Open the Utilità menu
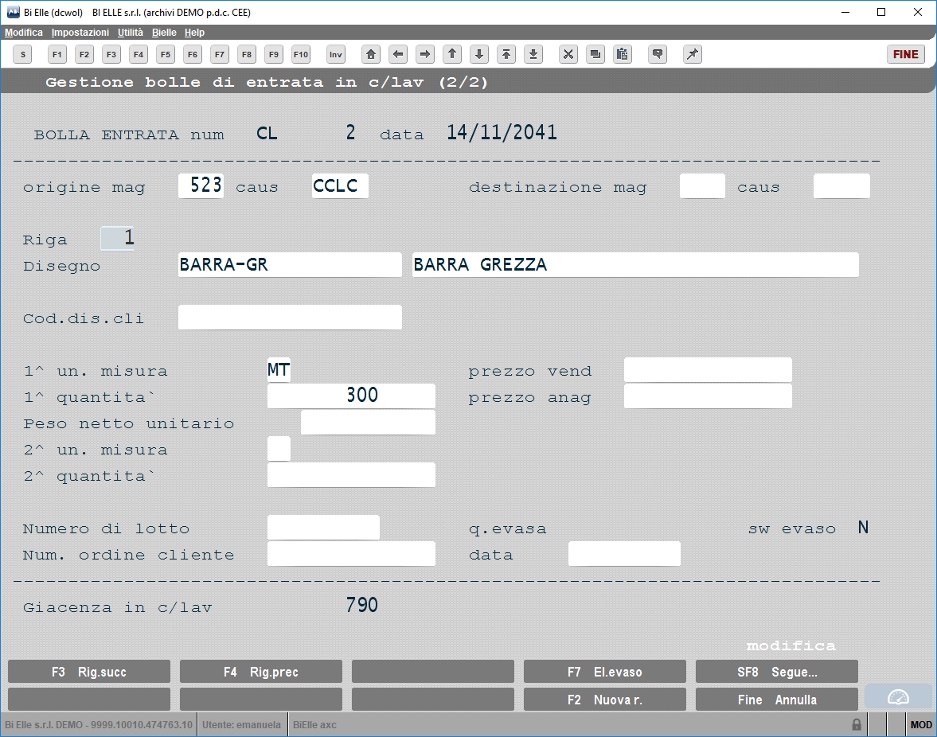Screen dimensions: 937x737 (x=130, y=32)
